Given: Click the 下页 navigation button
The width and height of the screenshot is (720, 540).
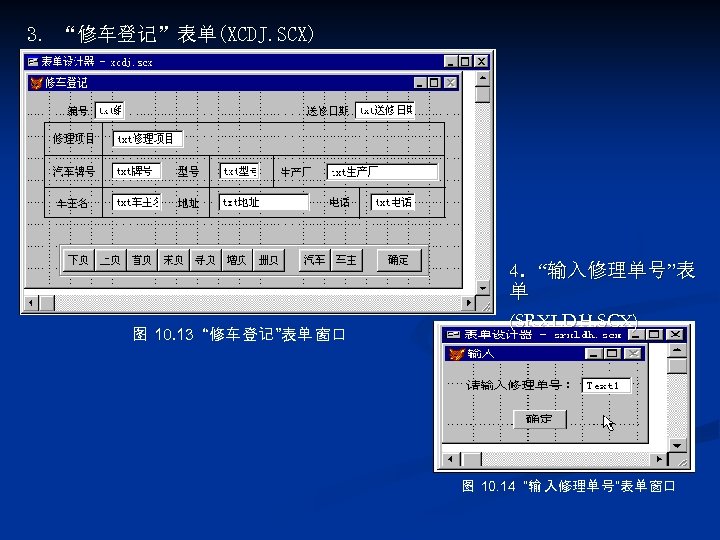Looking at the screenshot, I should [78, 260].
